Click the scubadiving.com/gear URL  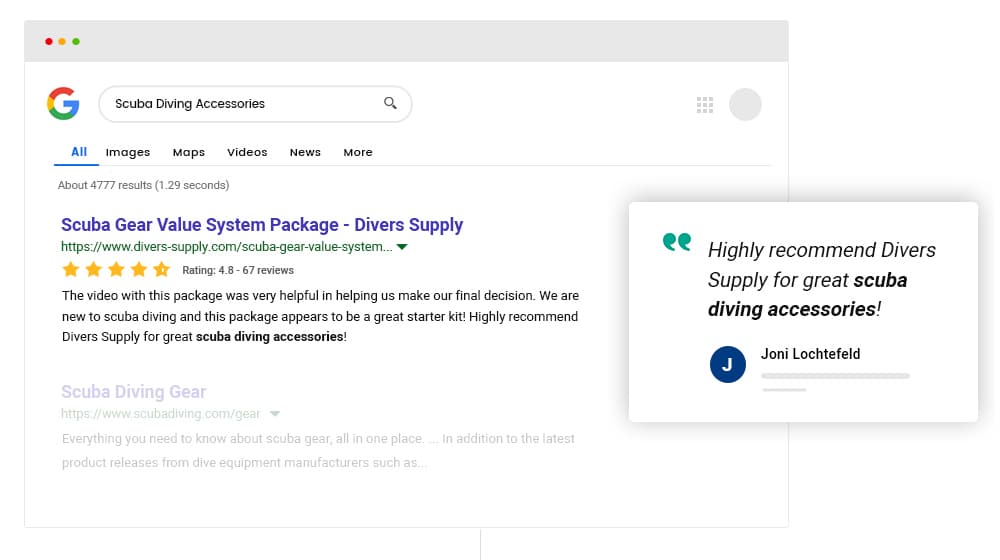(161, 414)
